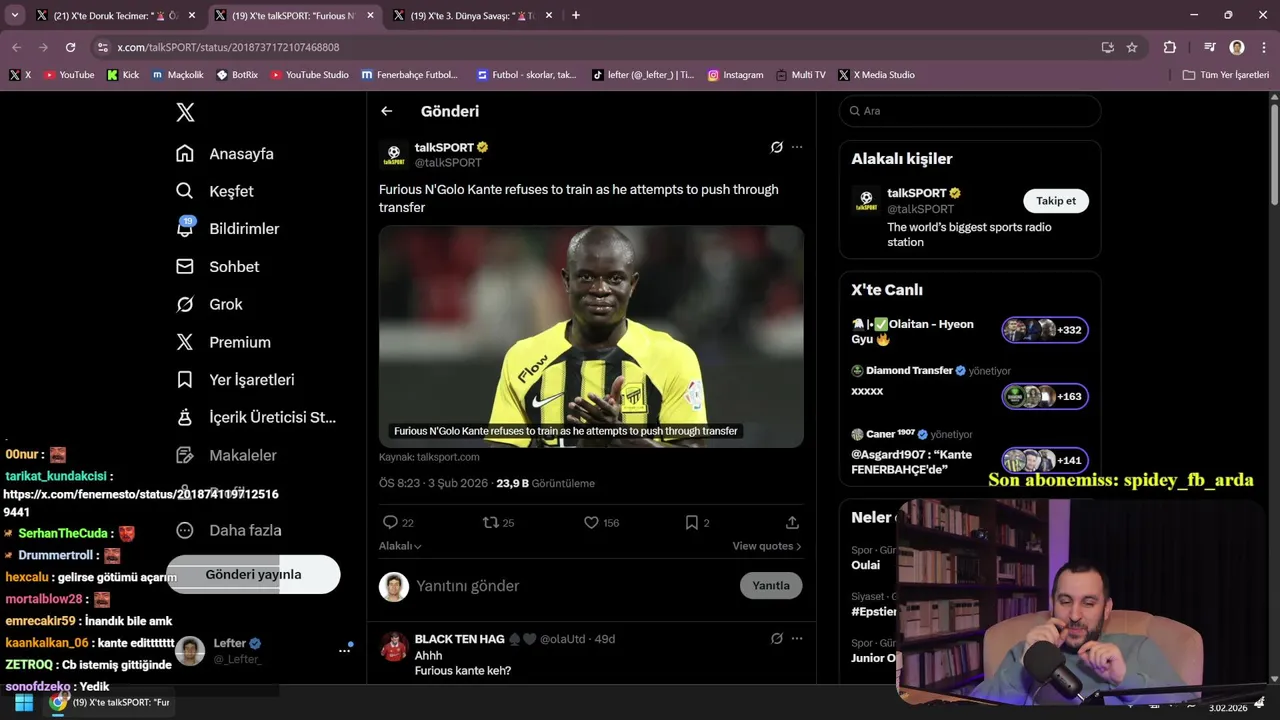1280x720 pixels.
Task: Open Yer İşaretleri bookmarks
Action: pos(235,380)
